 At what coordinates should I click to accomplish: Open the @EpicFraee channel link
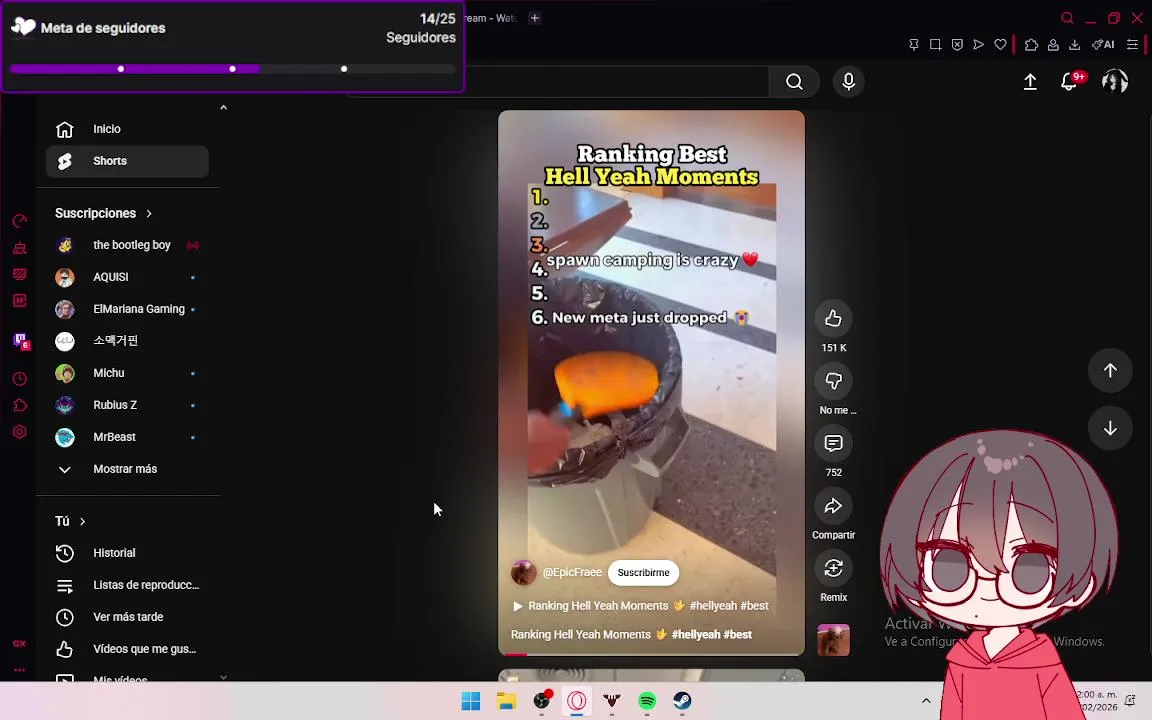tap(572, 572)
